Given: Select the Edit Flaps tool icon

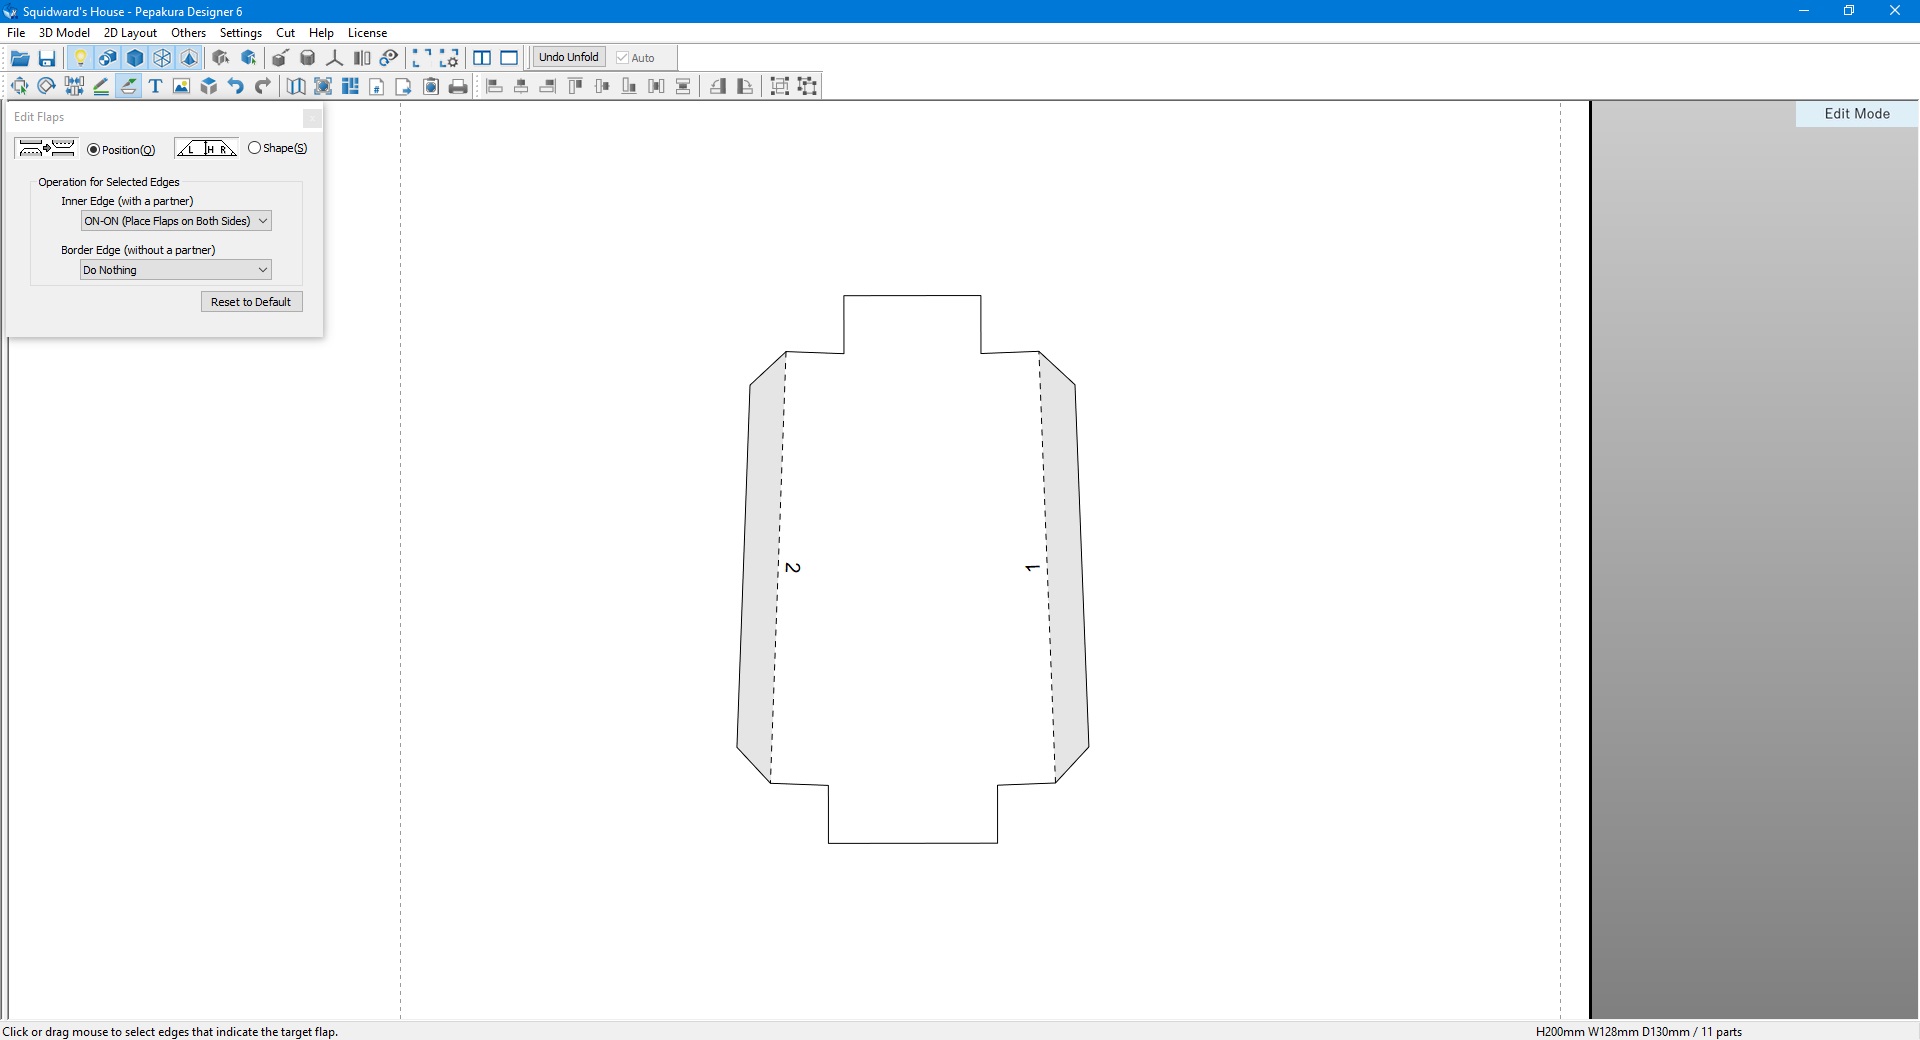Looking at the screenshot, I should pos(128,87).
